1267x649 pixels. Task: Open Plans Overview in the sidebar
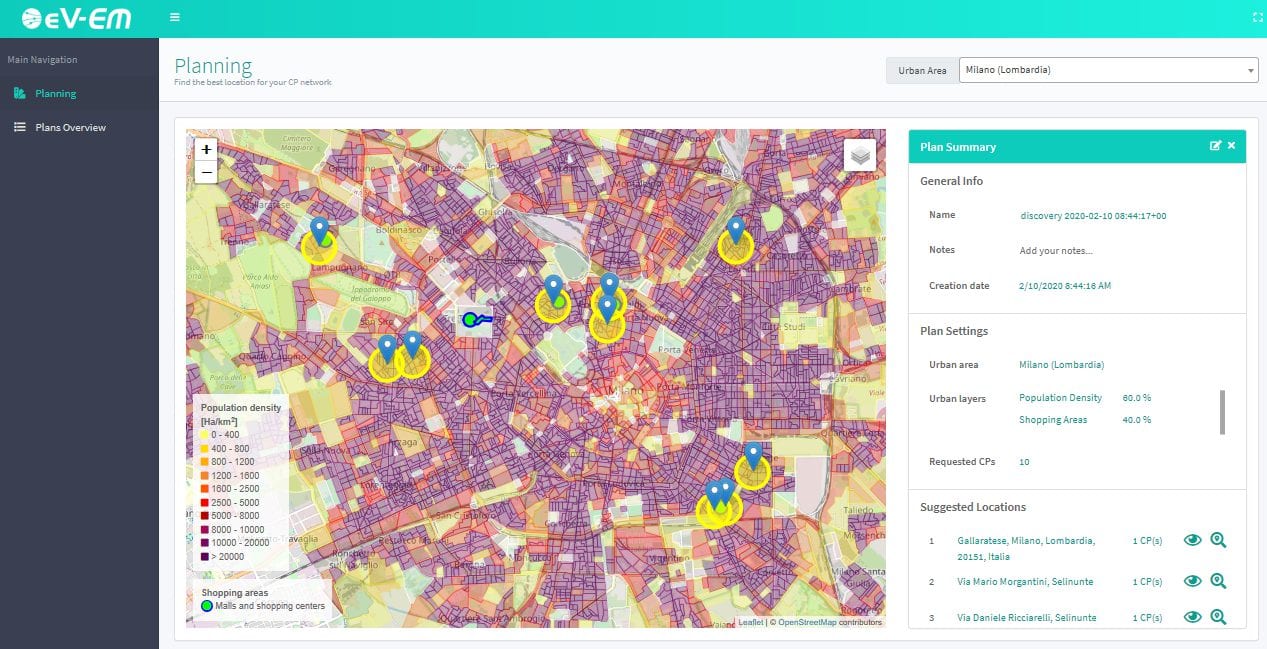69,128
